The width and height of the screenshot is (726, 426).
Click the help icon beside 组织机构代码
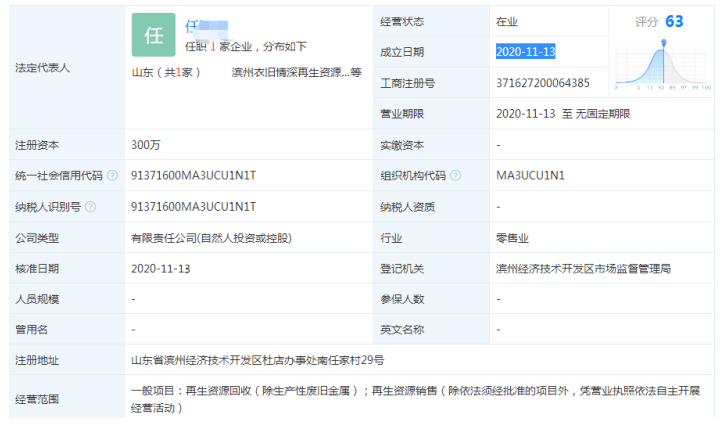click(x=456, y=175)
